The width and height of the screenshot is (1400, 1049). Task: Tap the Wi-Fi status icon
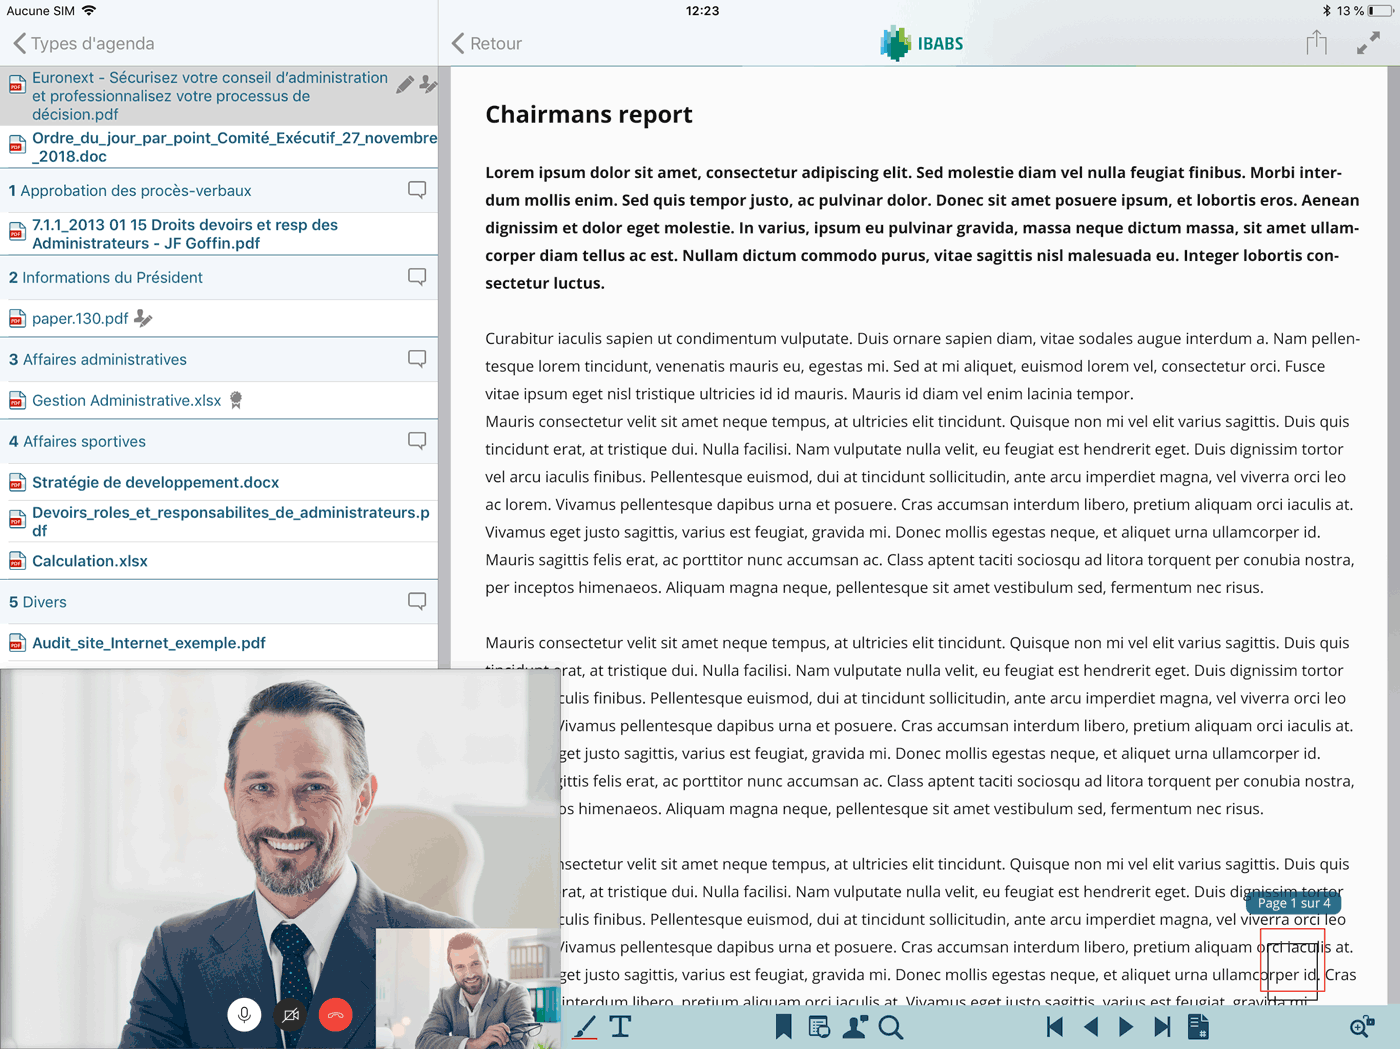pos(89,10)
